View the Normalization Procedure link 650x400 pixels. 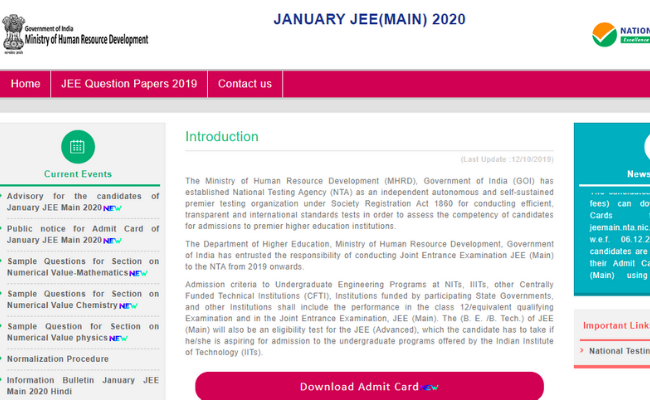coord(58,359)
